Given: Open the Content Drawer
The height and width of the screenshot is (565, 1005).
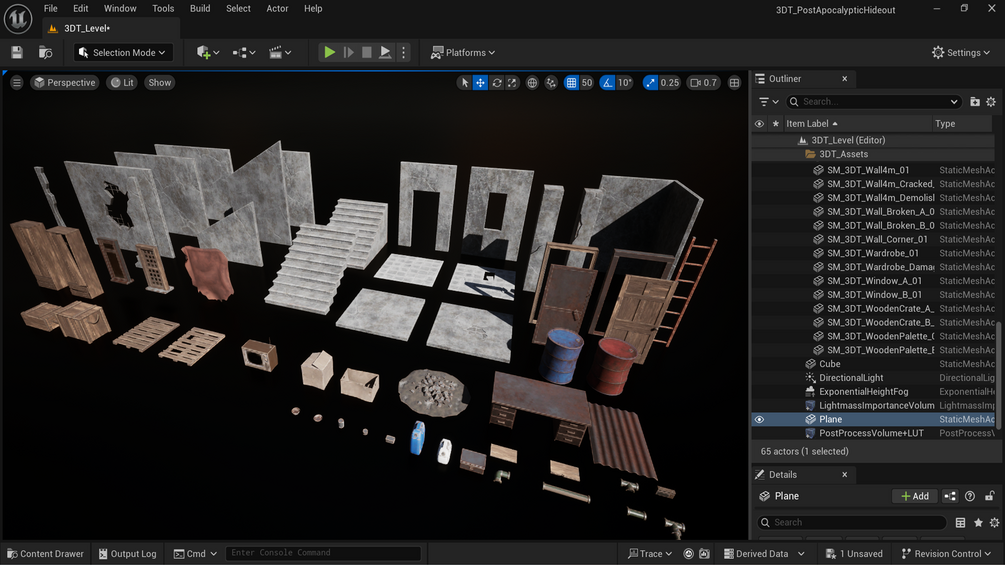Looking at the screenshot, I should tap(46, 553).
